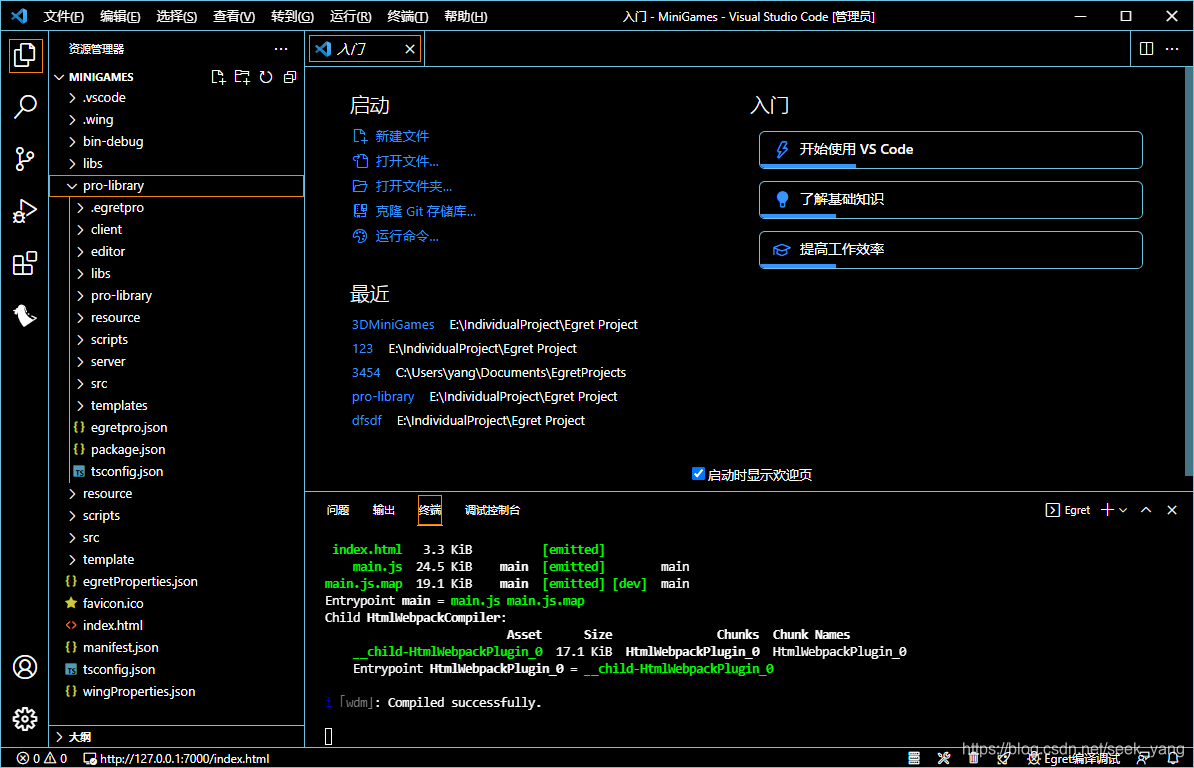Open the terminal launch profile dropdown arrow
Viewport: 1194px width, 768px height.
click(x=1123, y=510)
